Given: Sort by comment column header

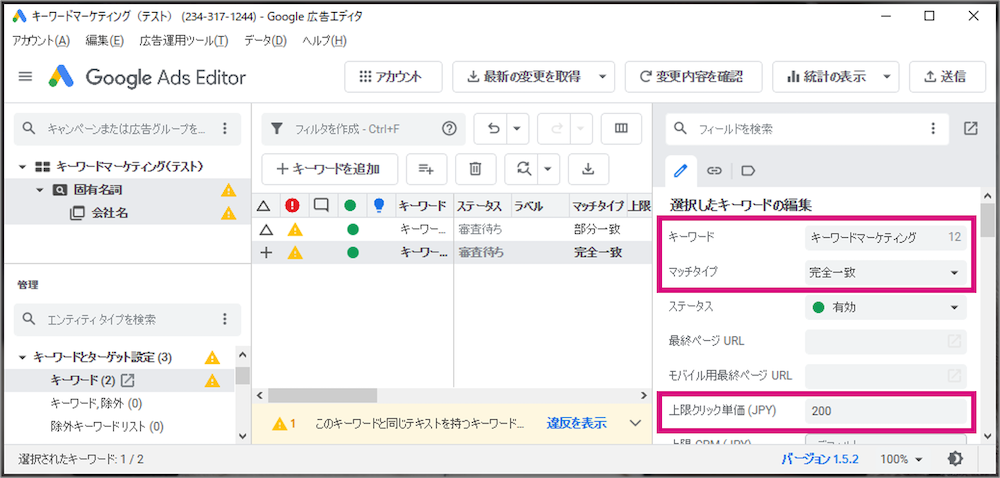Looking at the screenshot, I should point(322,206).
